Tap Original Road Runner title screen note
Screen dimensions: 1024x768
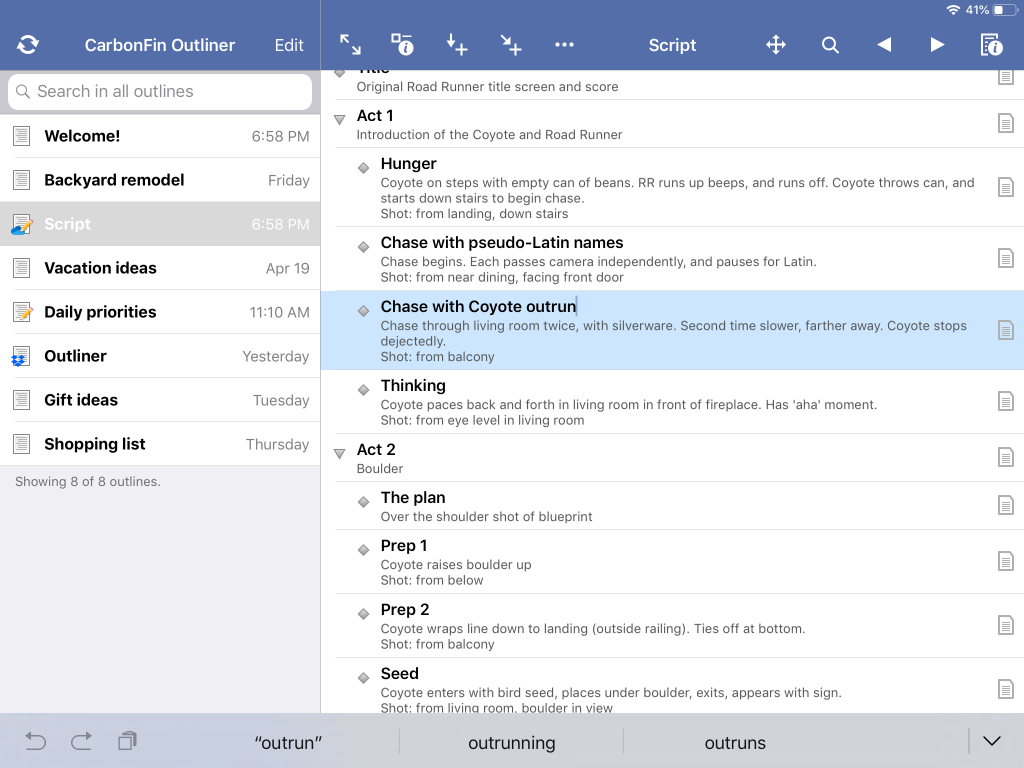click(x=487, y=87)
